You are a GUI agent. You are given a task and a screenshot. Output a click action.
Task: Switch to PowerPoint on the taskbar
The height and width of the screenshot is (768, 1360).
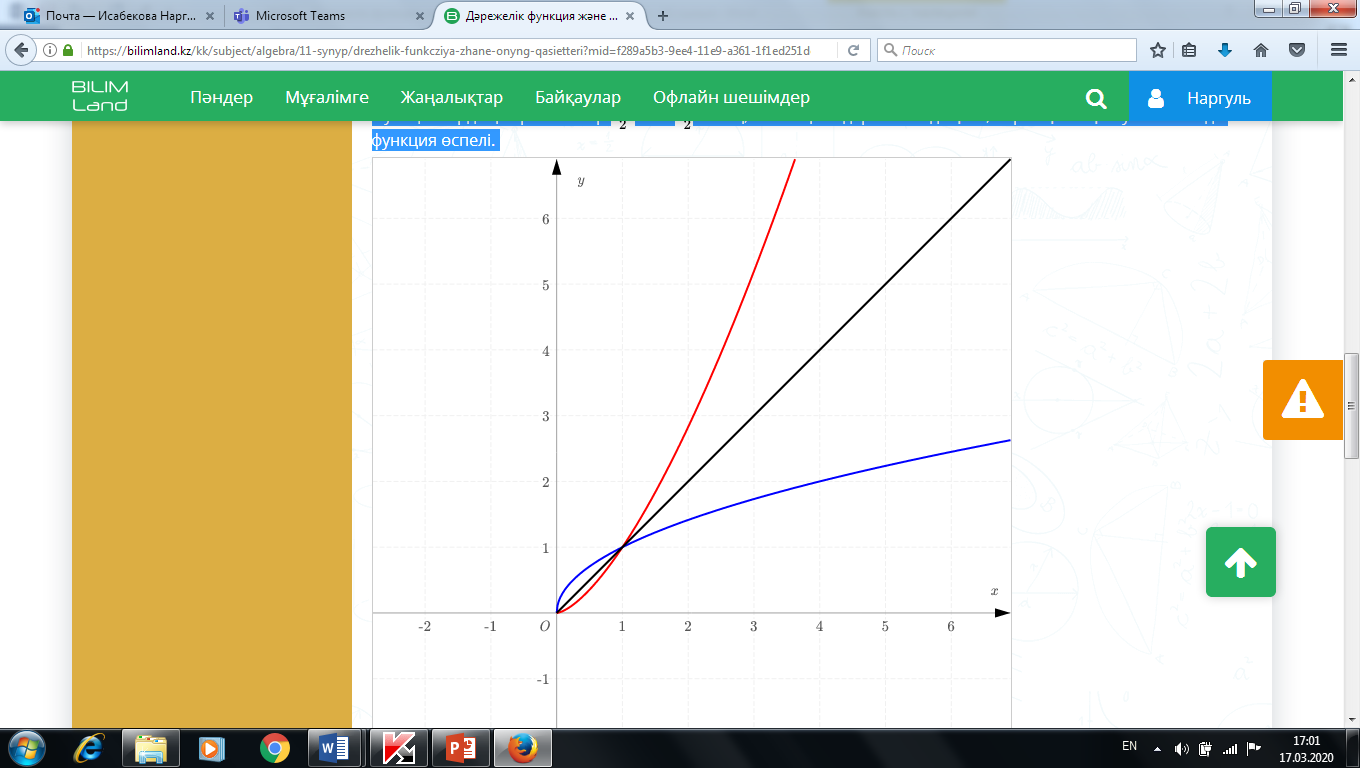460,748
